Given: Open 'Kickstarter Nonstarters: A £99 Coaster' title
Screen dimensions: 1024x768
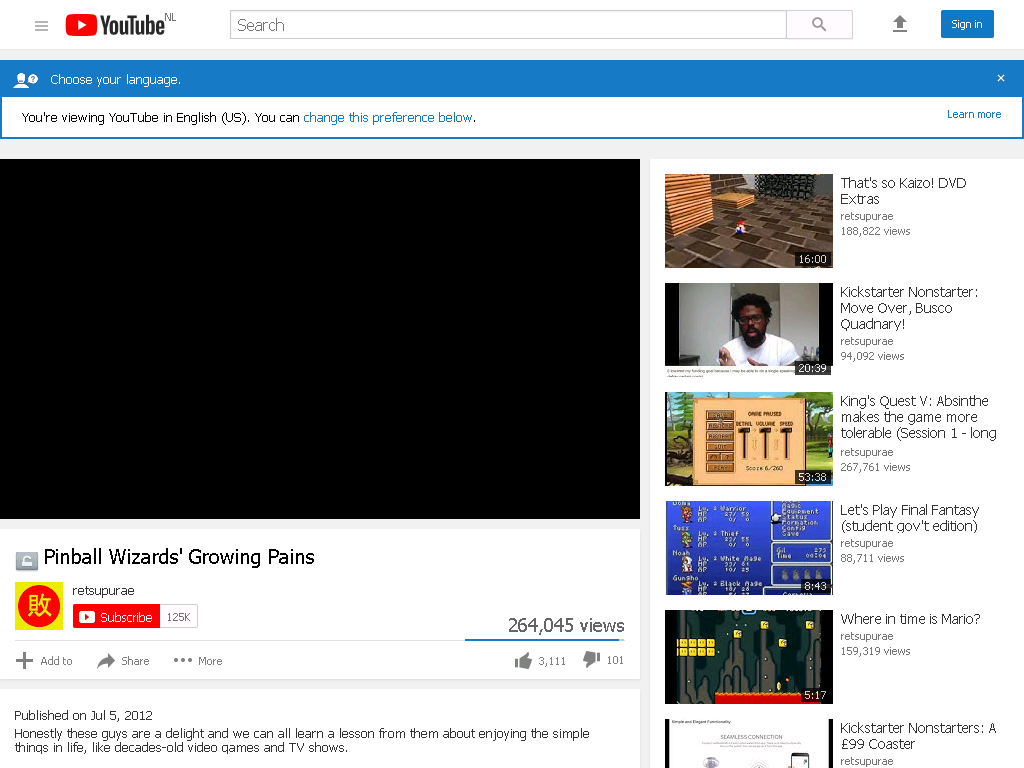Looking at the screenshot, I should point(918,736).
